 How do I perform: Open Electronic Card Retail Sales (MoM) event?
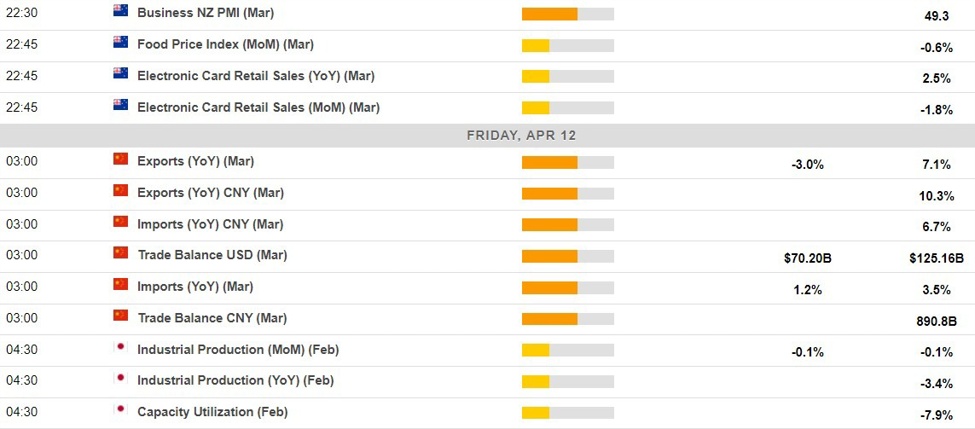pos(258,107)
